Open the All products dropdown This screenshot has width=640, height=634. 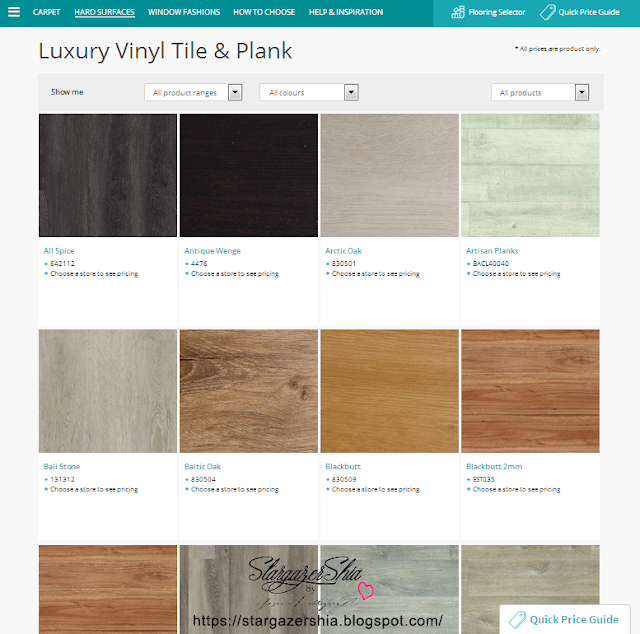[540, 92]
